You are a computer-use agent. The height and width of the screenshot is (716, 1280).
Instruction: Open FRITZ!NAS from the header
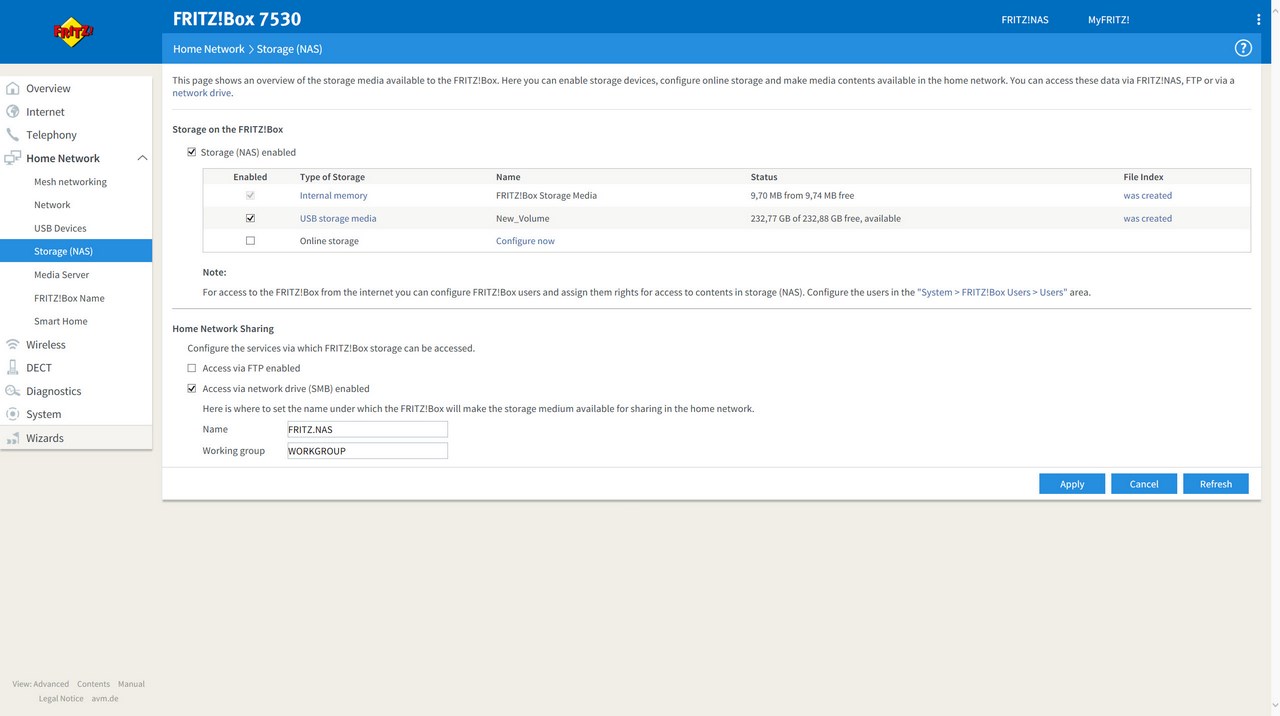click(x=1025, y=19)
